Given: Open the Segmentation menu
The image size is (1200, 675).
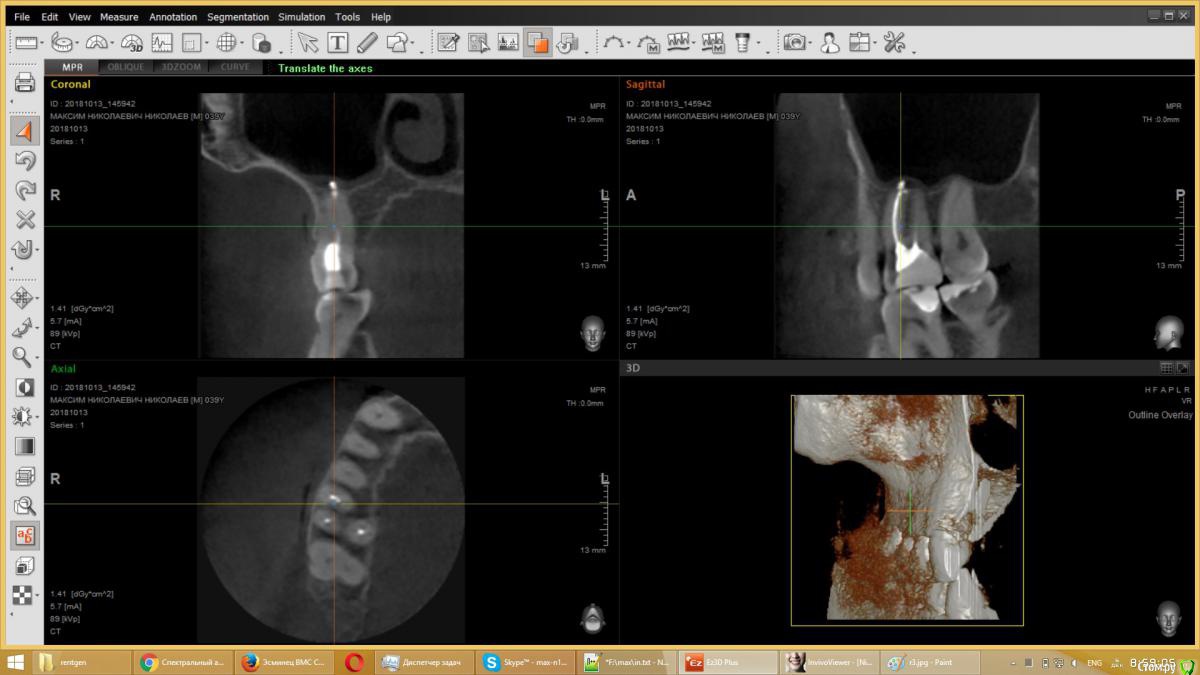Looking at the screenshot, I should click(x=237, y=17).
